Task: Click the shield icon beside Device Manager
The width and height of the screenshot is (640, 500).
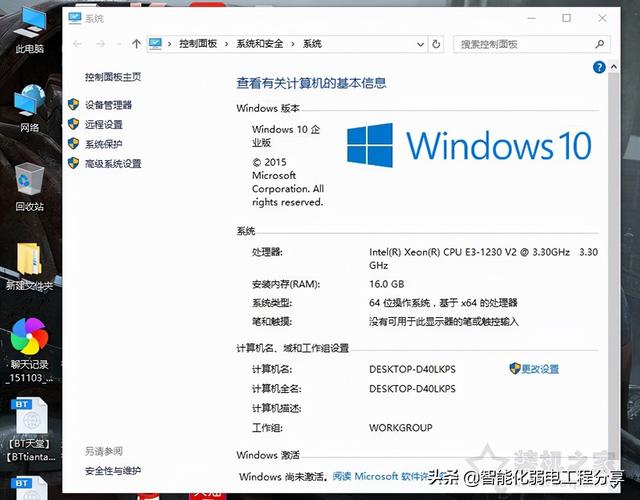Action: pyautogui.click(x=73, y=104)
